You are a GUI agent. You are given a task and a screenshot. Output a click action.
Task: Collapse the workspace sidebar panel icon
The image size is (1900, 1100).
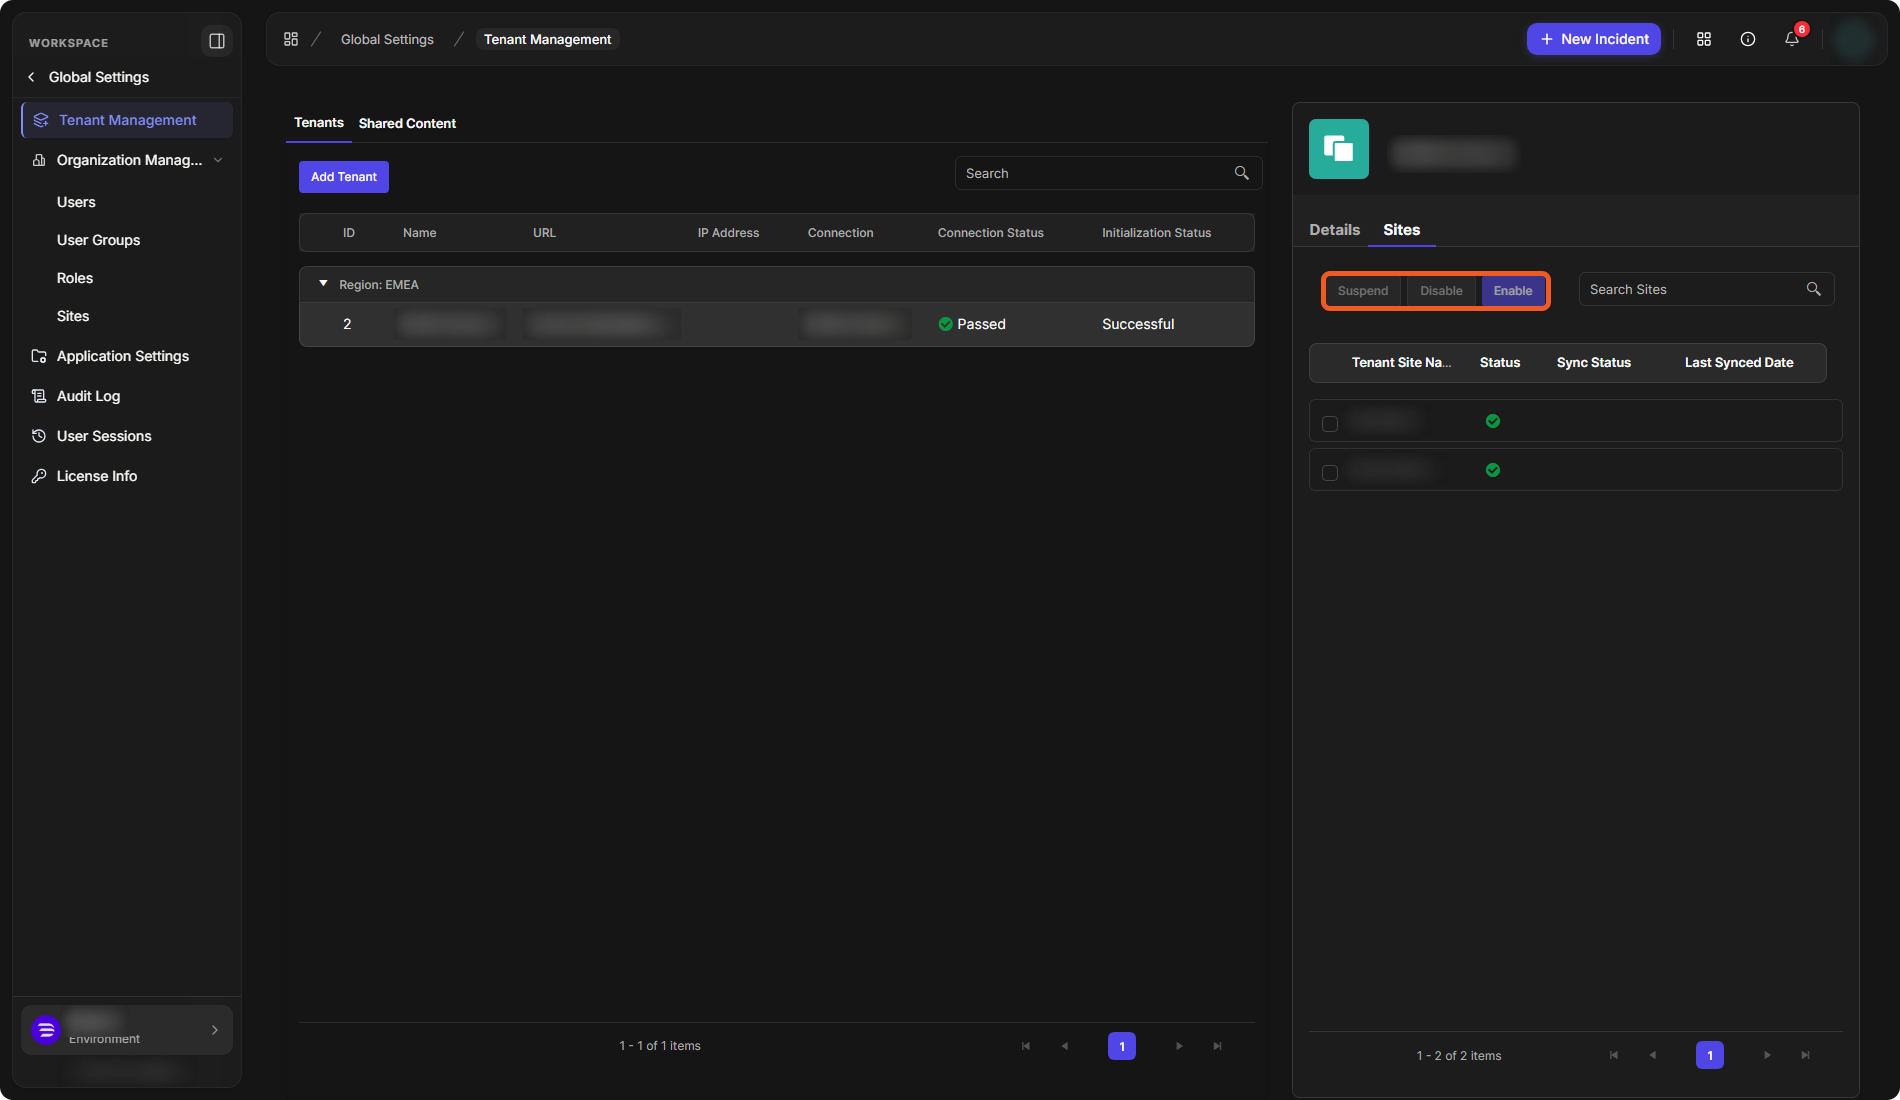[216, 41]
